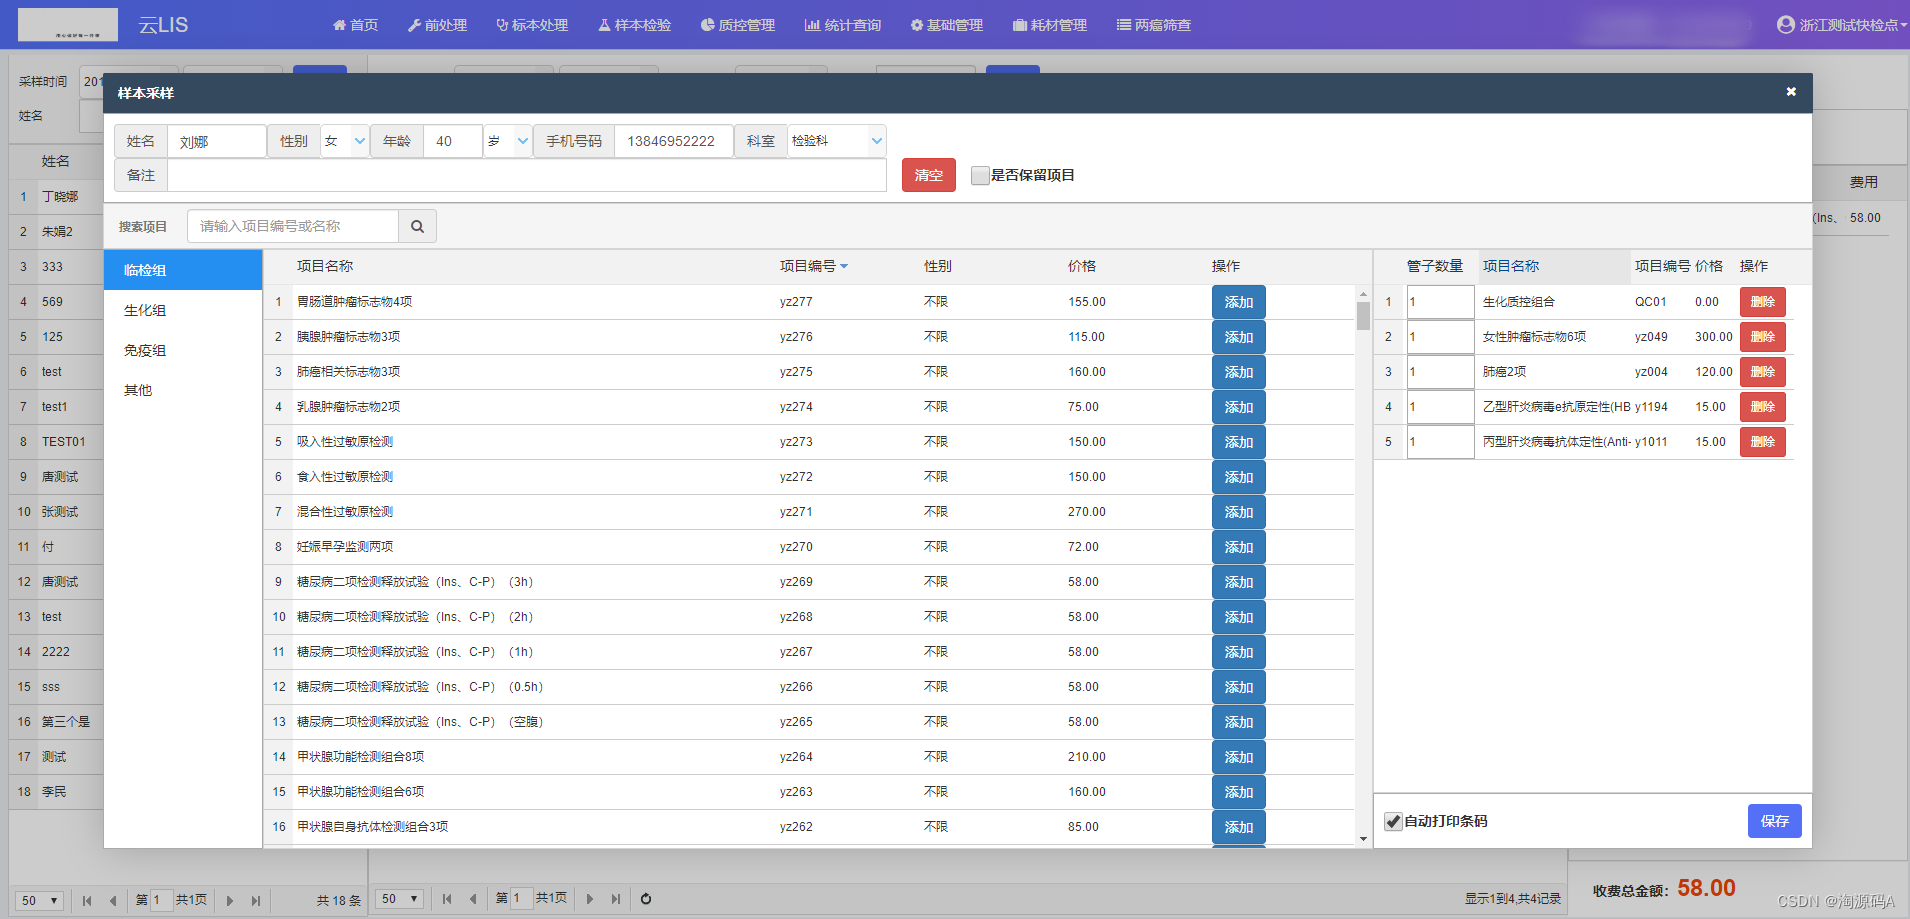Image resolution: width=1910 pixels, height=919 pixels.
Task: Go to next page in left pager
Action: tap(230, 900)
